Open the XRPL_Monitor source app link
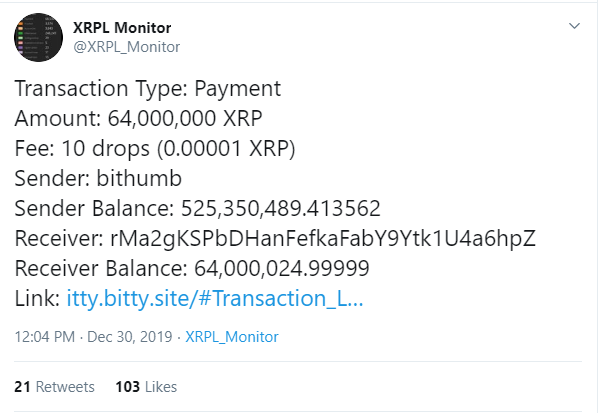Viewport: 599px width, 413px height. [x=232, y=337]
